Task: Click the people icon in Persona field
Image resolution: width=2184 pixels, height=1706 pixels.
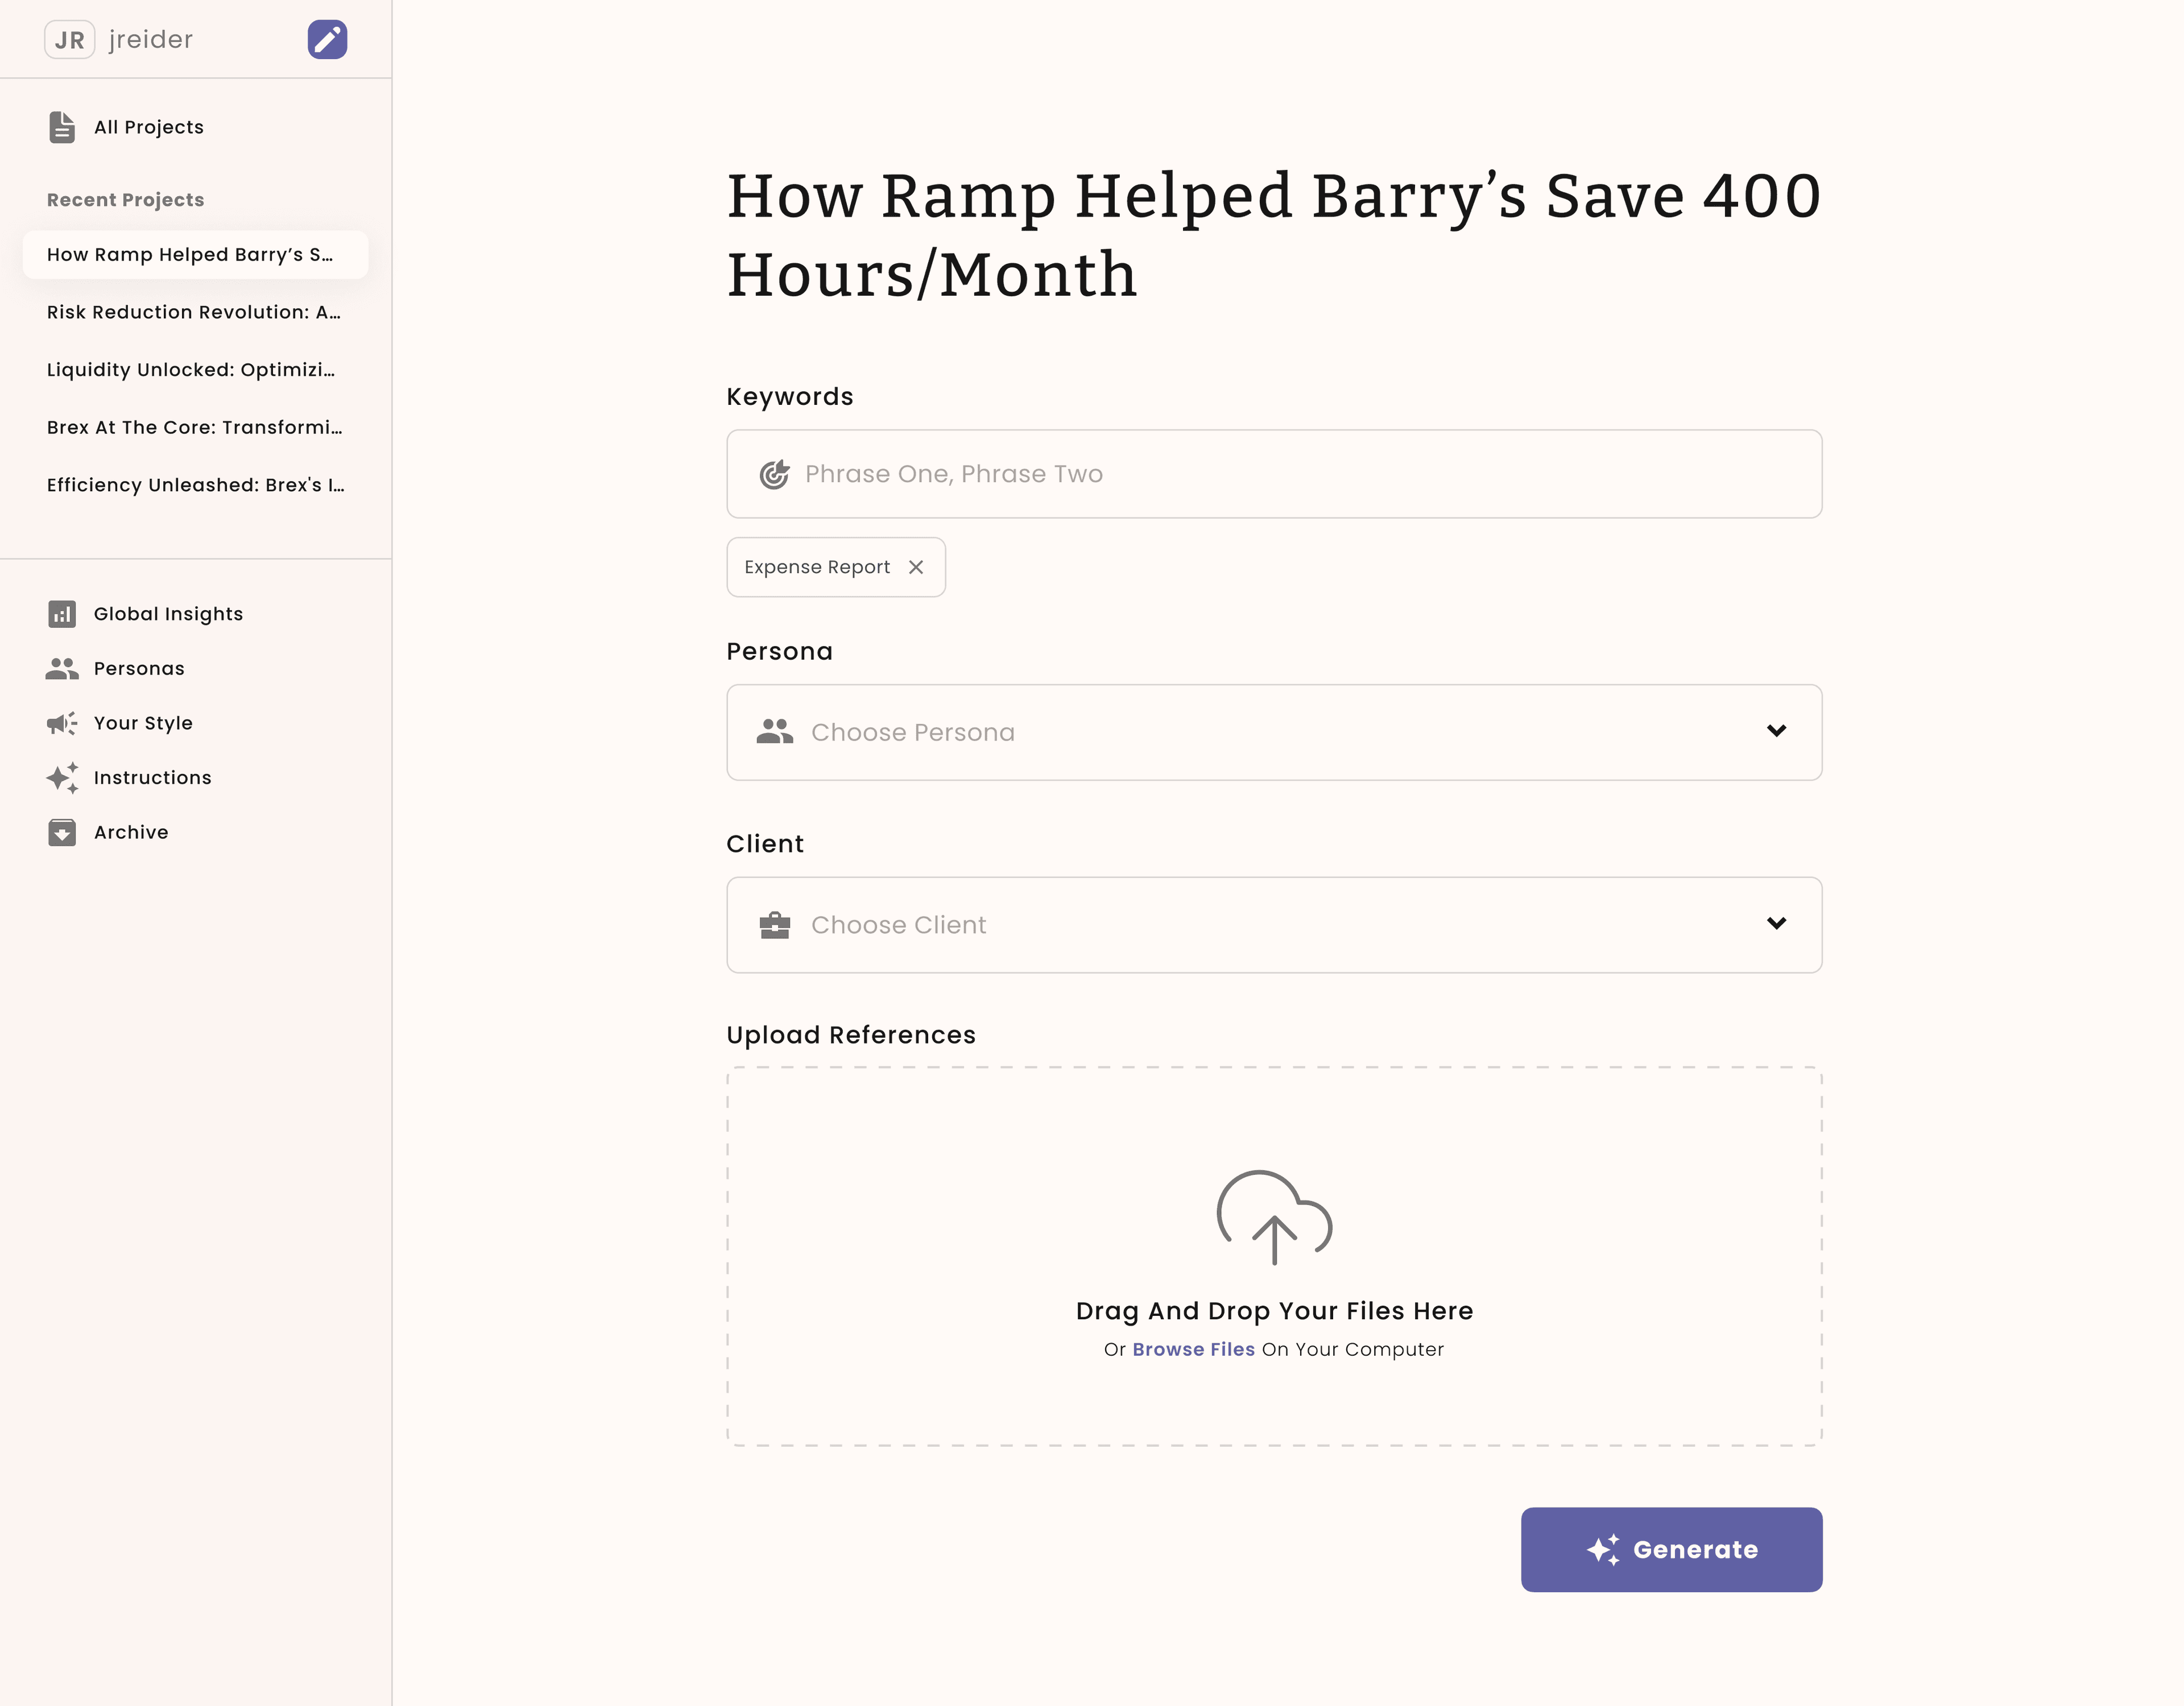Action: coord(775,732)
